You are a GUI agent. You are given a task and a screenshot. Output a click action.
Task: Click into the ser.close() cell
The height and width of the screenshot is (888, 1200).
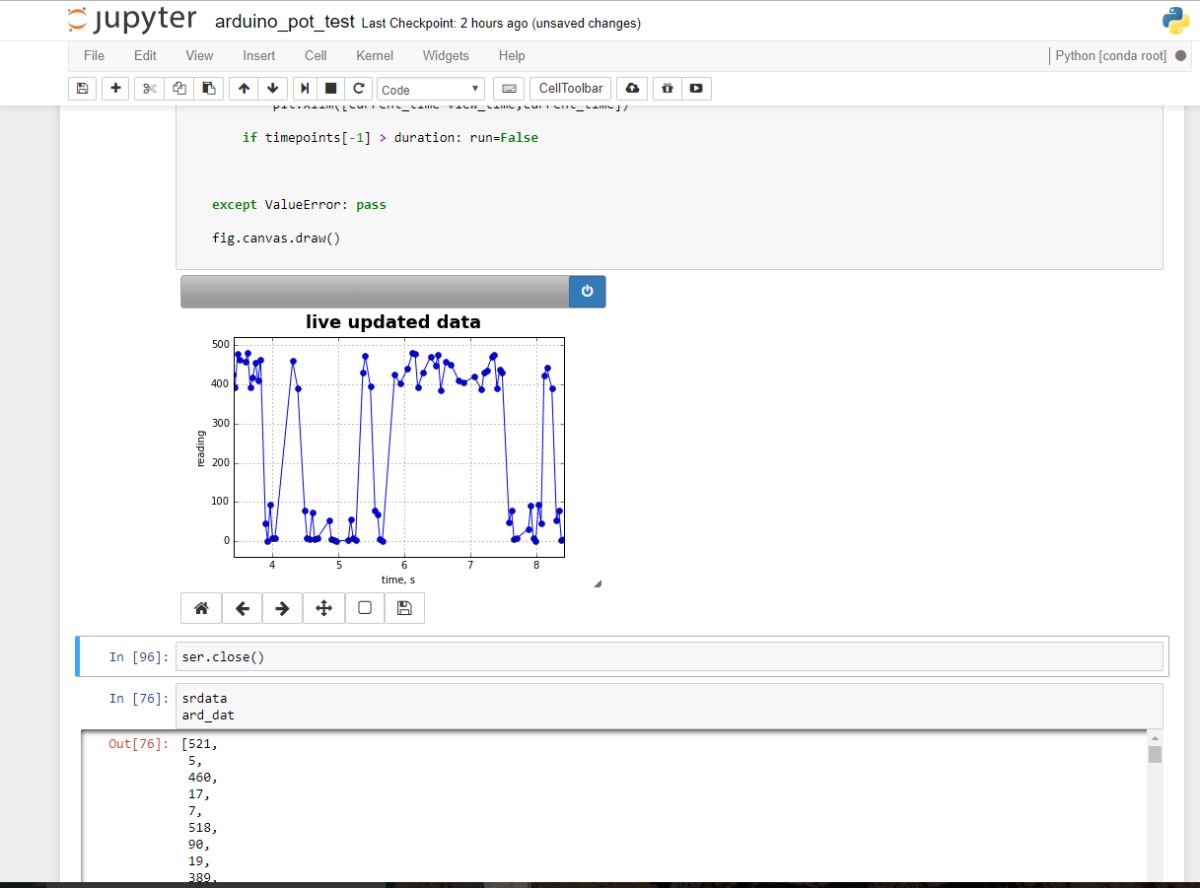pyautogui.click(x=669, y=656)
